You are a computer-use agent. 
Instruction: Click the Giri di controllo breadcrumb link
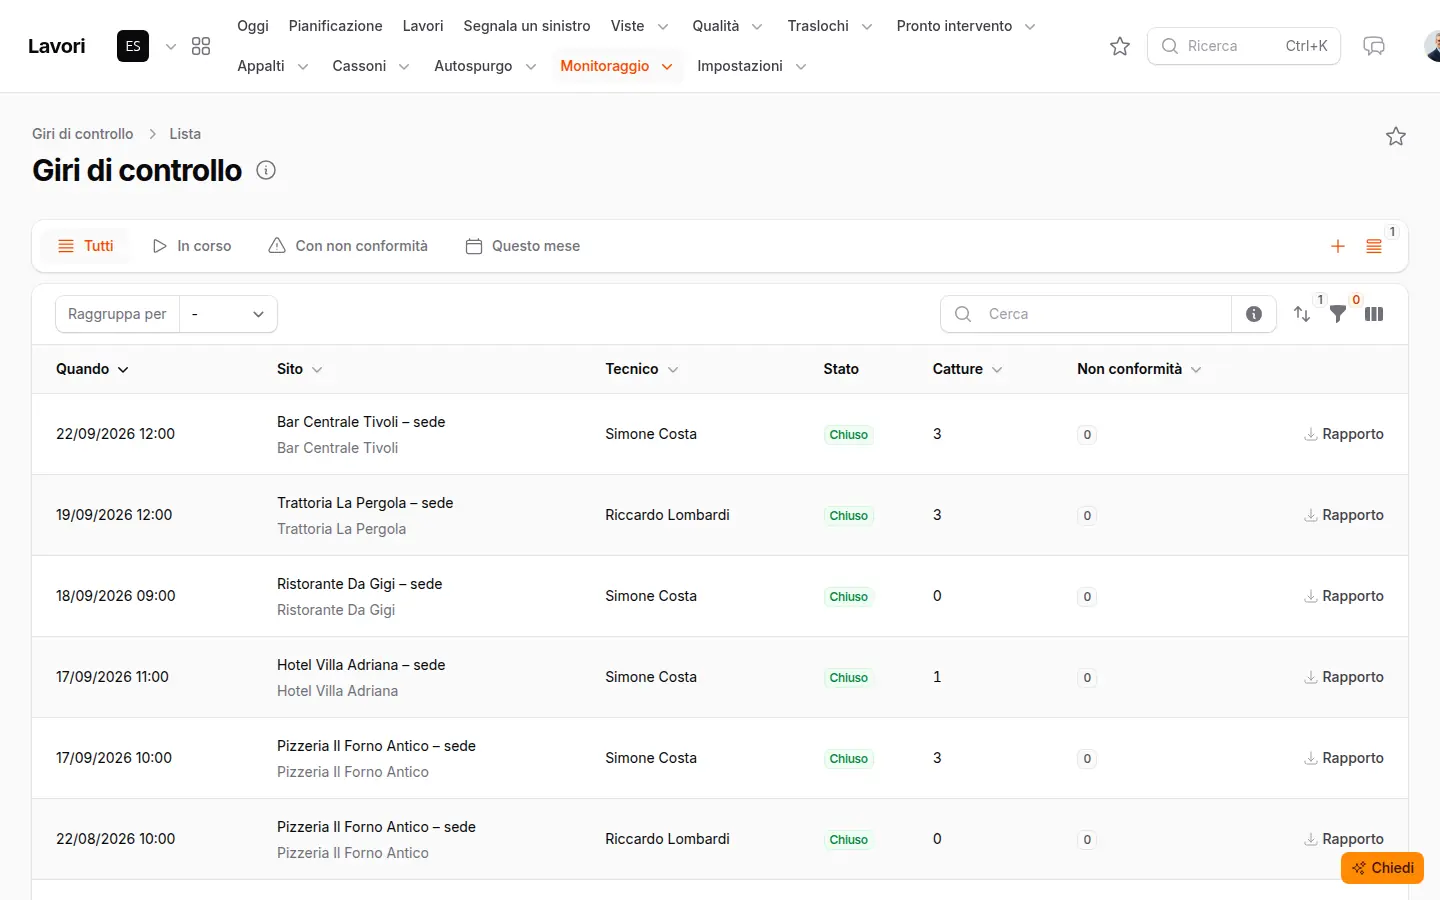click(83, 134)
